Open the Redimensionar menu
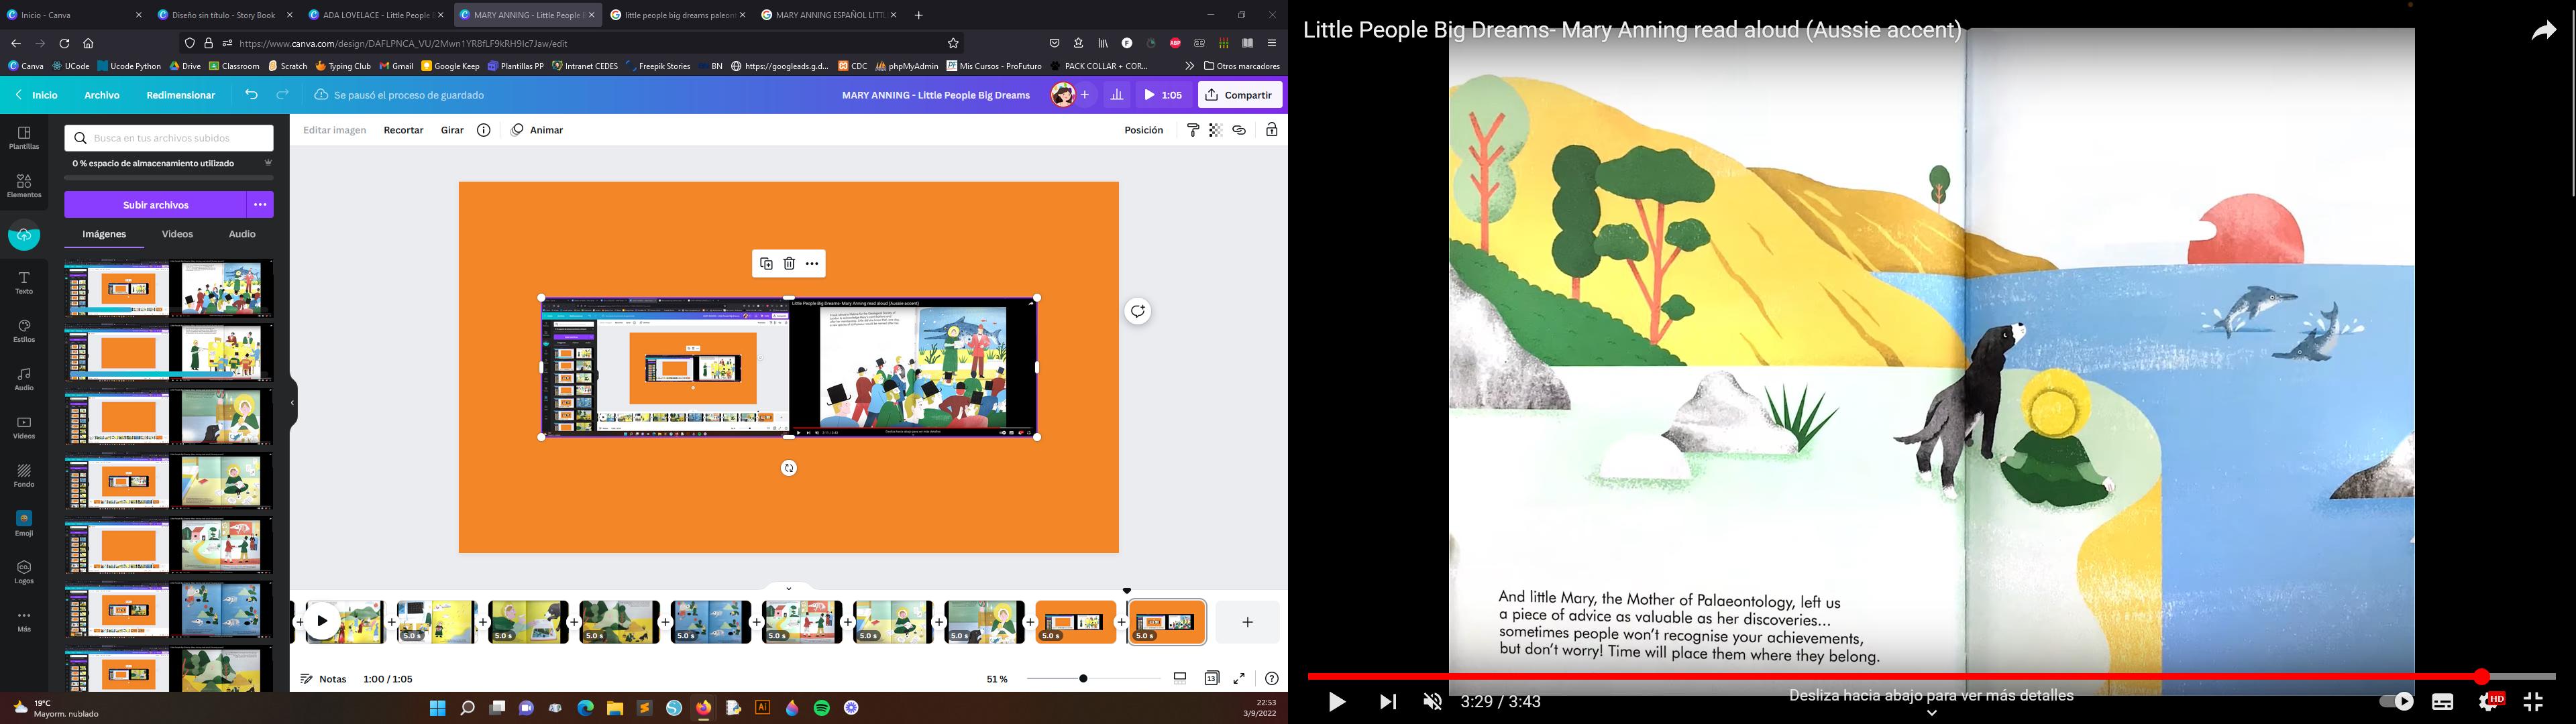The width and height of the screenshot is (2576, 724). coord(181,95)
